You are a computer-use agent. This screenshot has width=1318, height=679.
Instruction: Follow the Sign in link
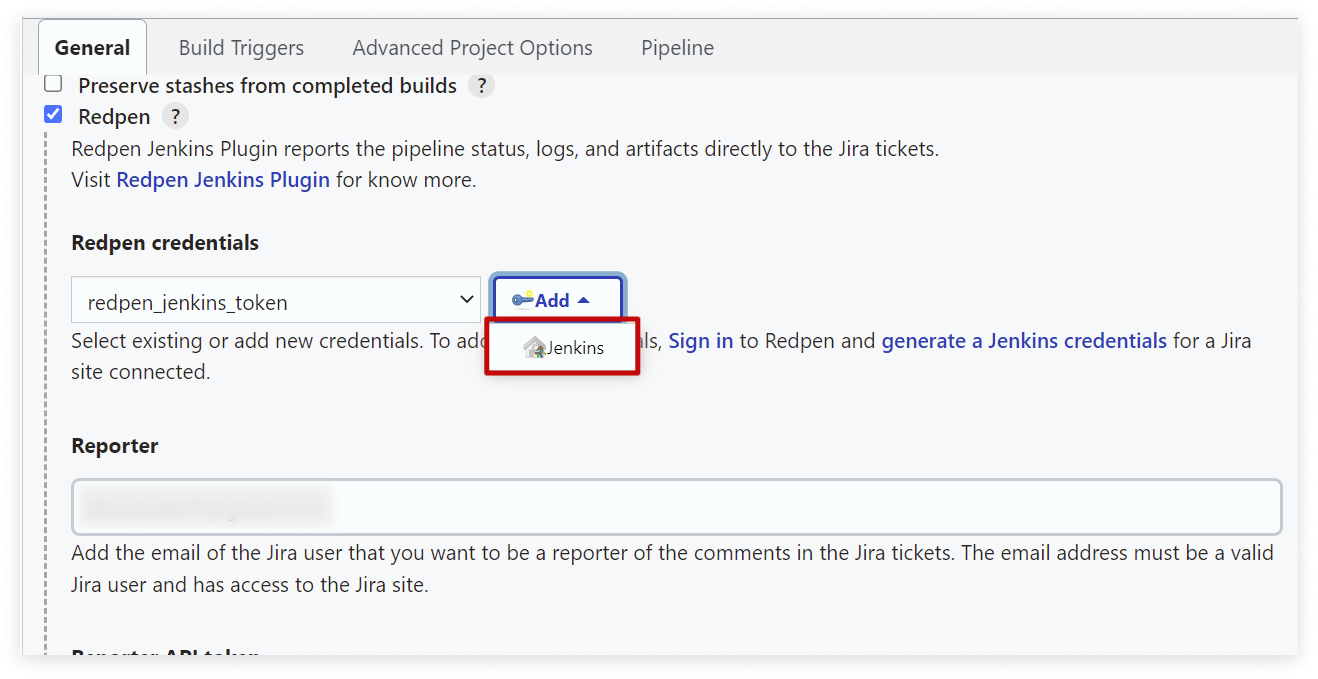point(701,340)
